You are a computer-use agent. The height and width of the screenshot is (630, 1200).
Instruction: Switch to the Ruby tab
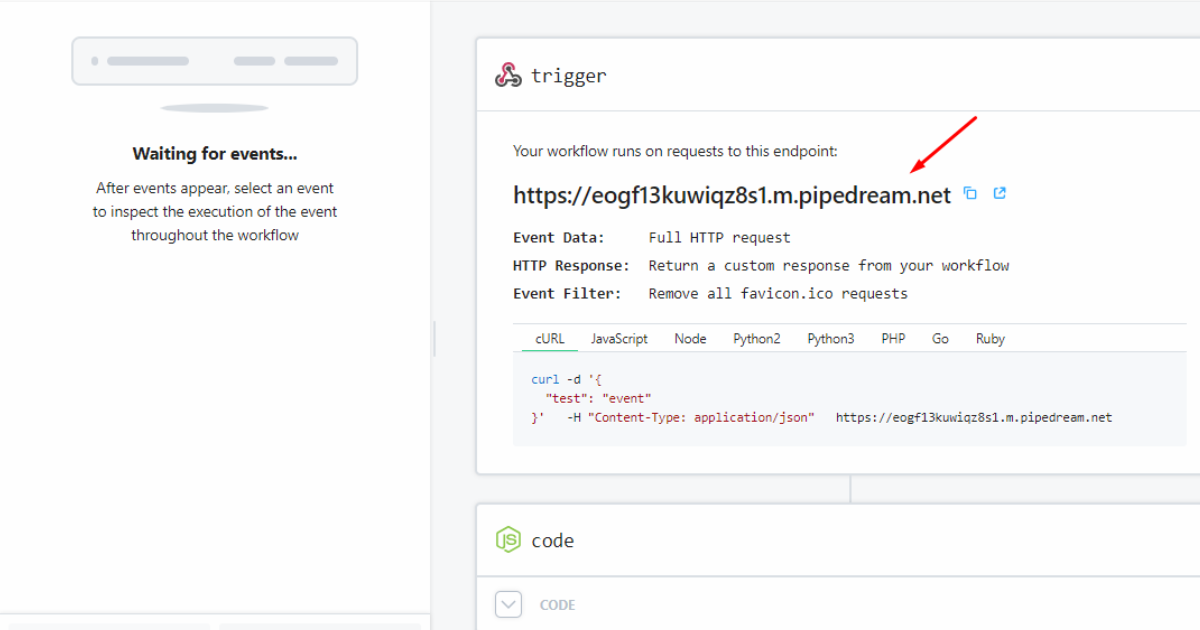(990, 339)
